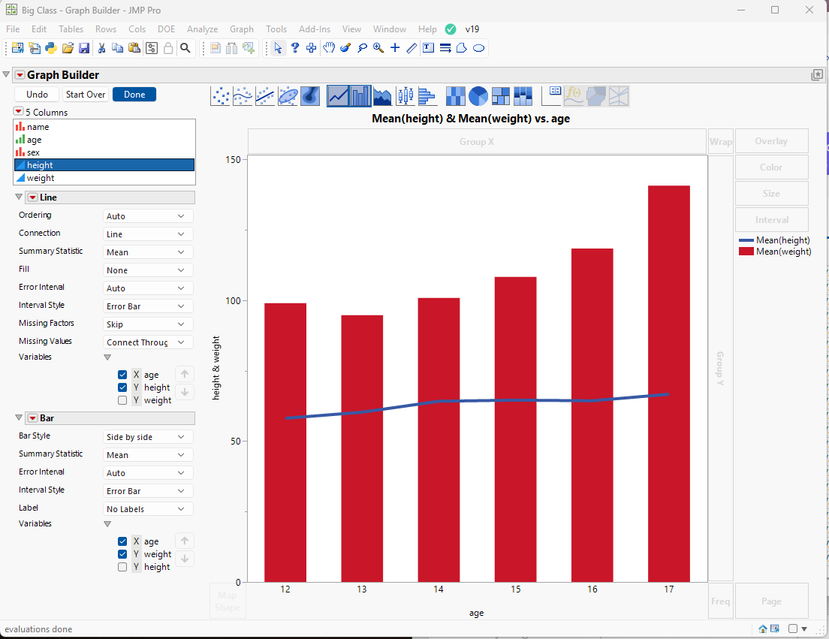Choose the Pie chart element icon
The image size is (829, 639).
click(478, 96)
